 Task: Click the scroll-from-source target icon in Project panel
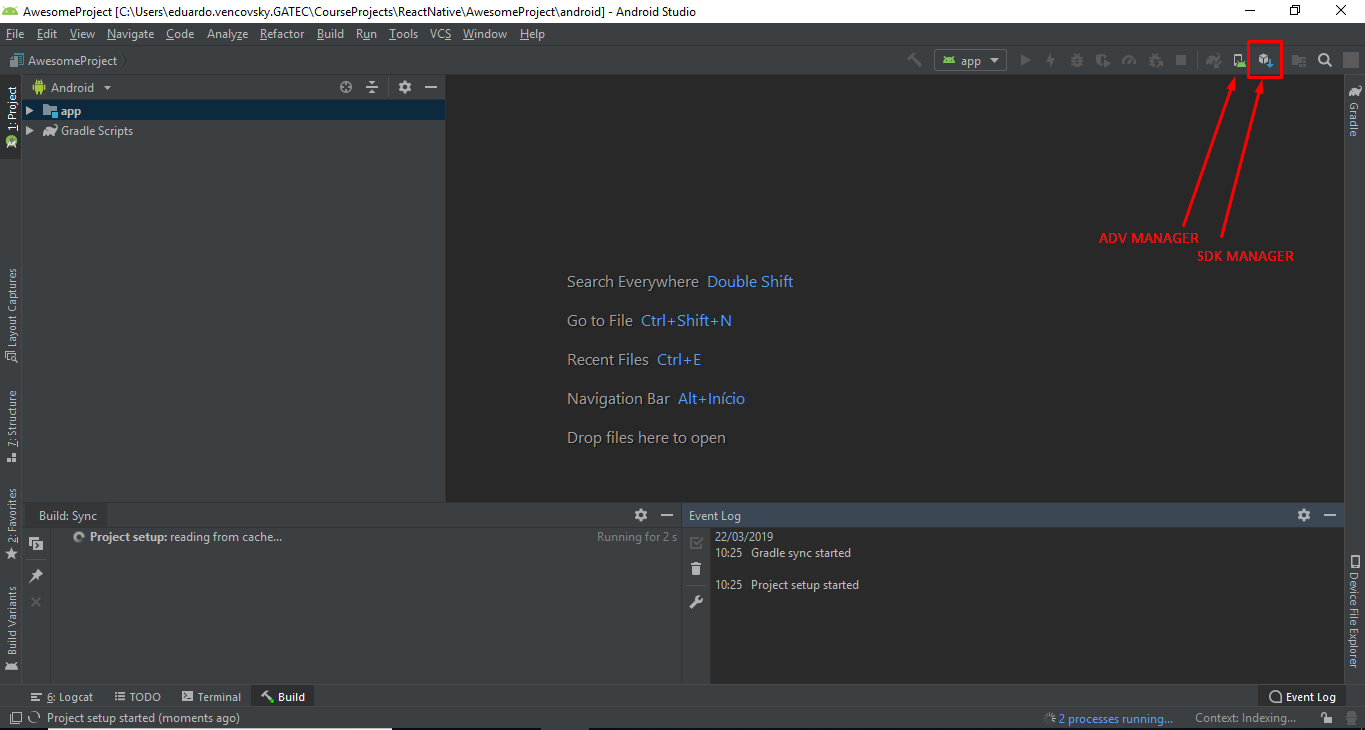pyautogui.click(x=346, y=87)
